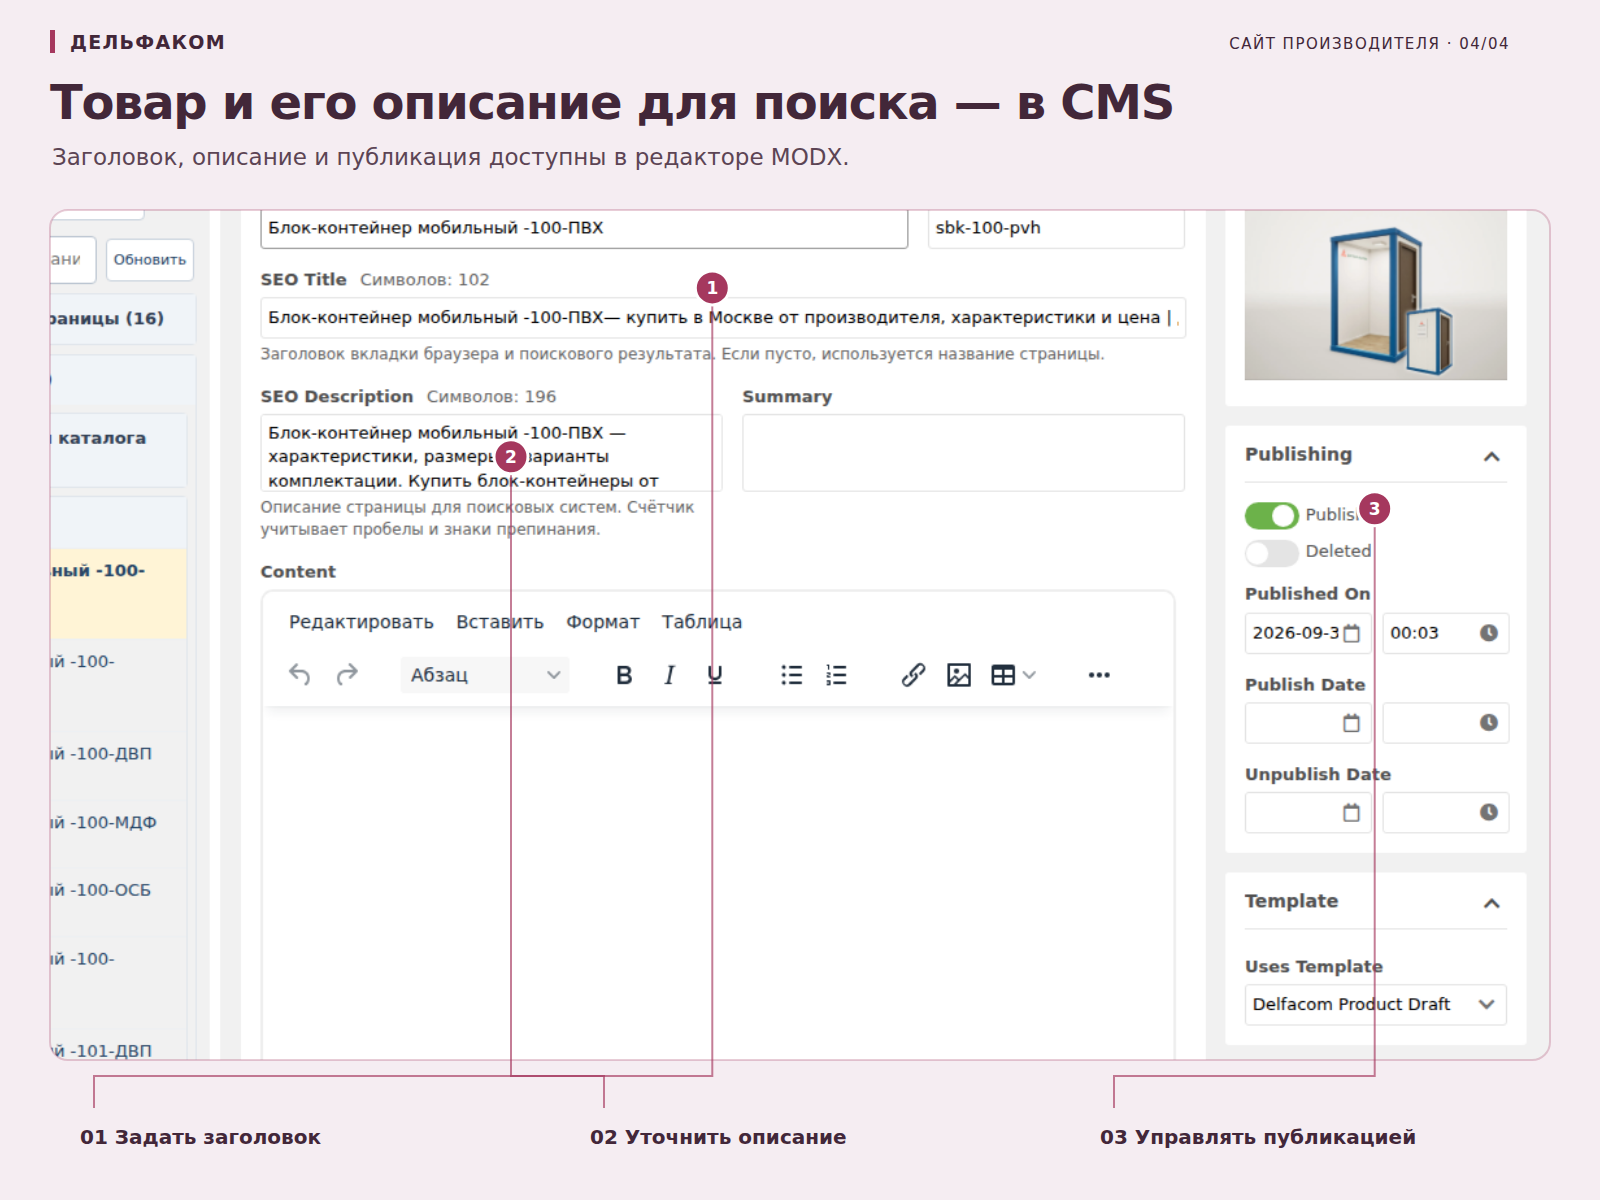This screenshot has height=1200, width=1600.
Task: Click the alias field sbk-100-pvh
Action: [1056, 228]
